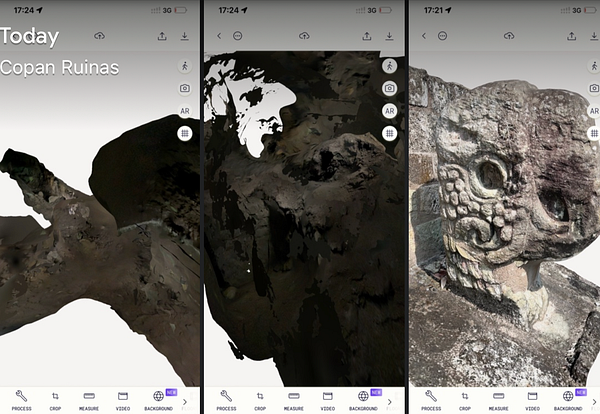Toggle grid icon in right screen
Image resolution: width=600 pixels, height=414 pixels.
594,134
